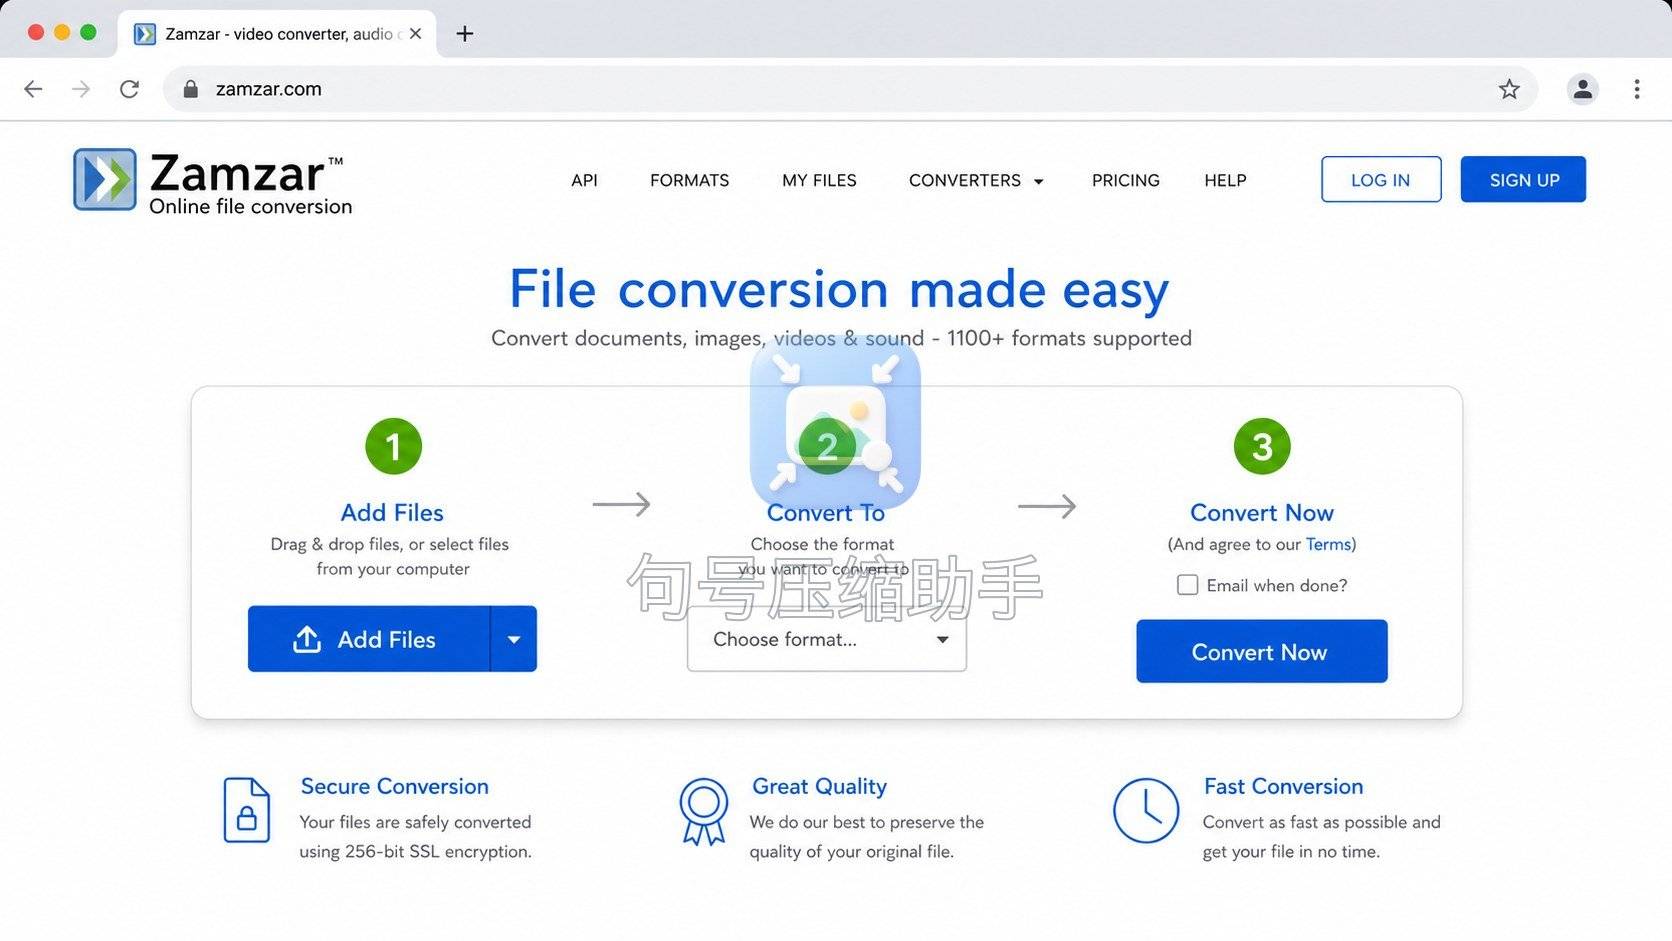Open the Terms link
Viewport: 1672px width, 941px height.
[x=1328, y=544]
